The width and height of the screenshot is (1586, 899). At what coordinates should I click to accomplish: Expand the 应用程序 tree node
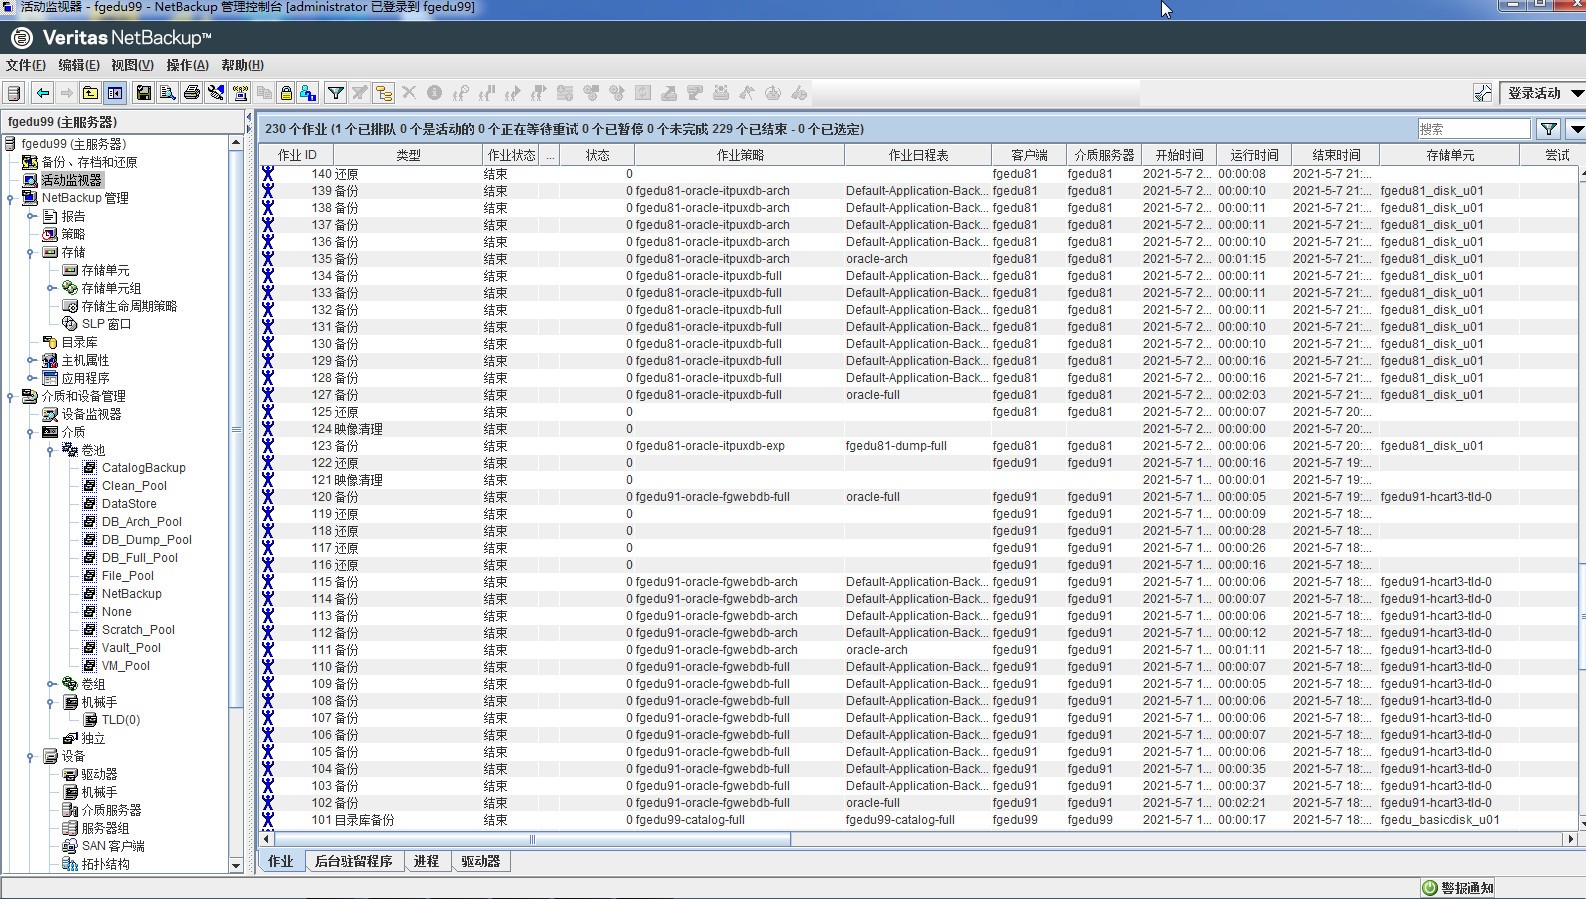click(x=31, y=378)
